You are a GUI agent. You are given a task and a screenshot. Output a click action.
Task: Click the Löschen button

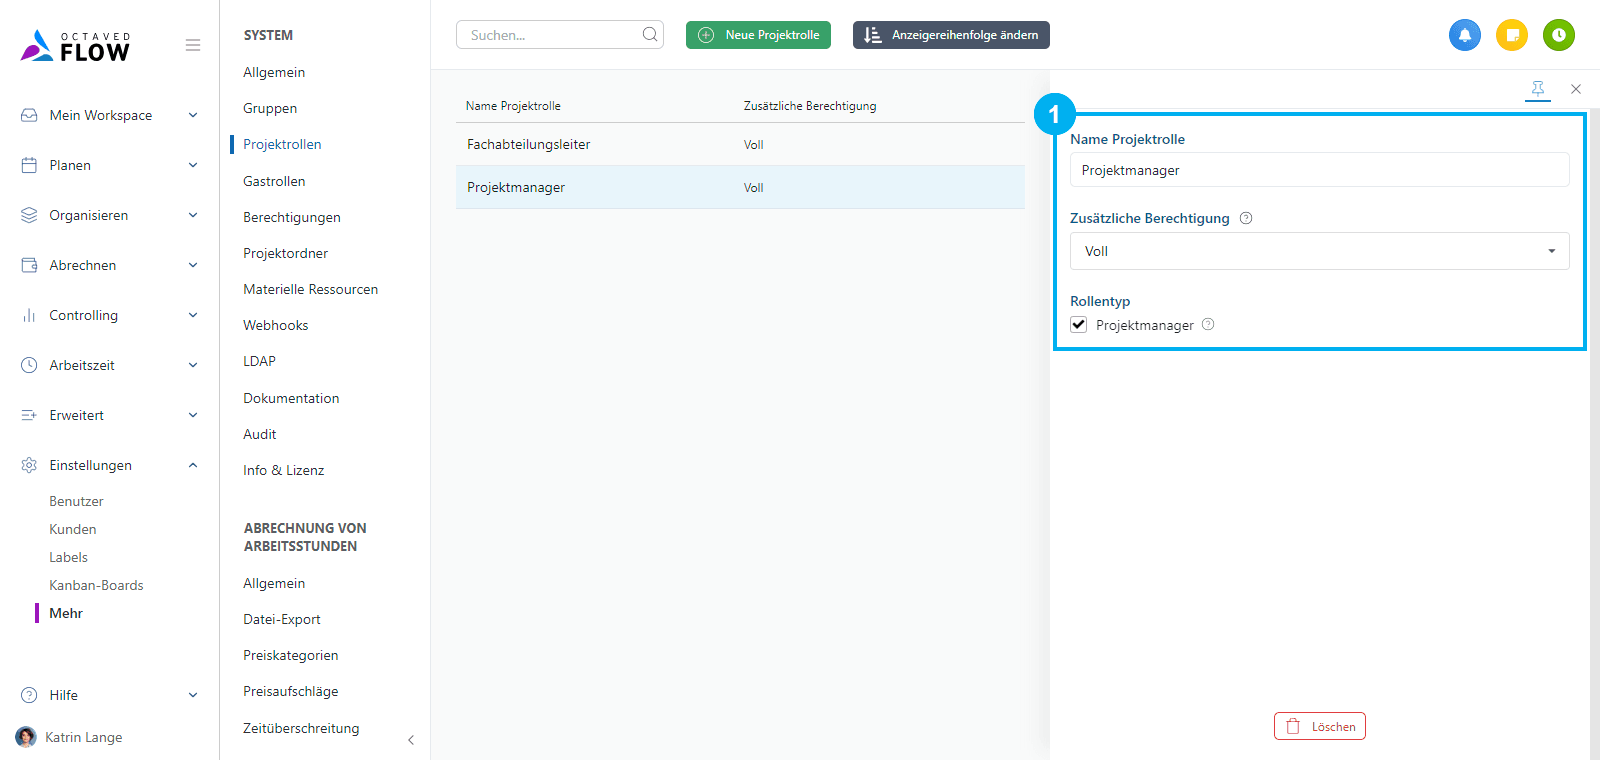1319,726
